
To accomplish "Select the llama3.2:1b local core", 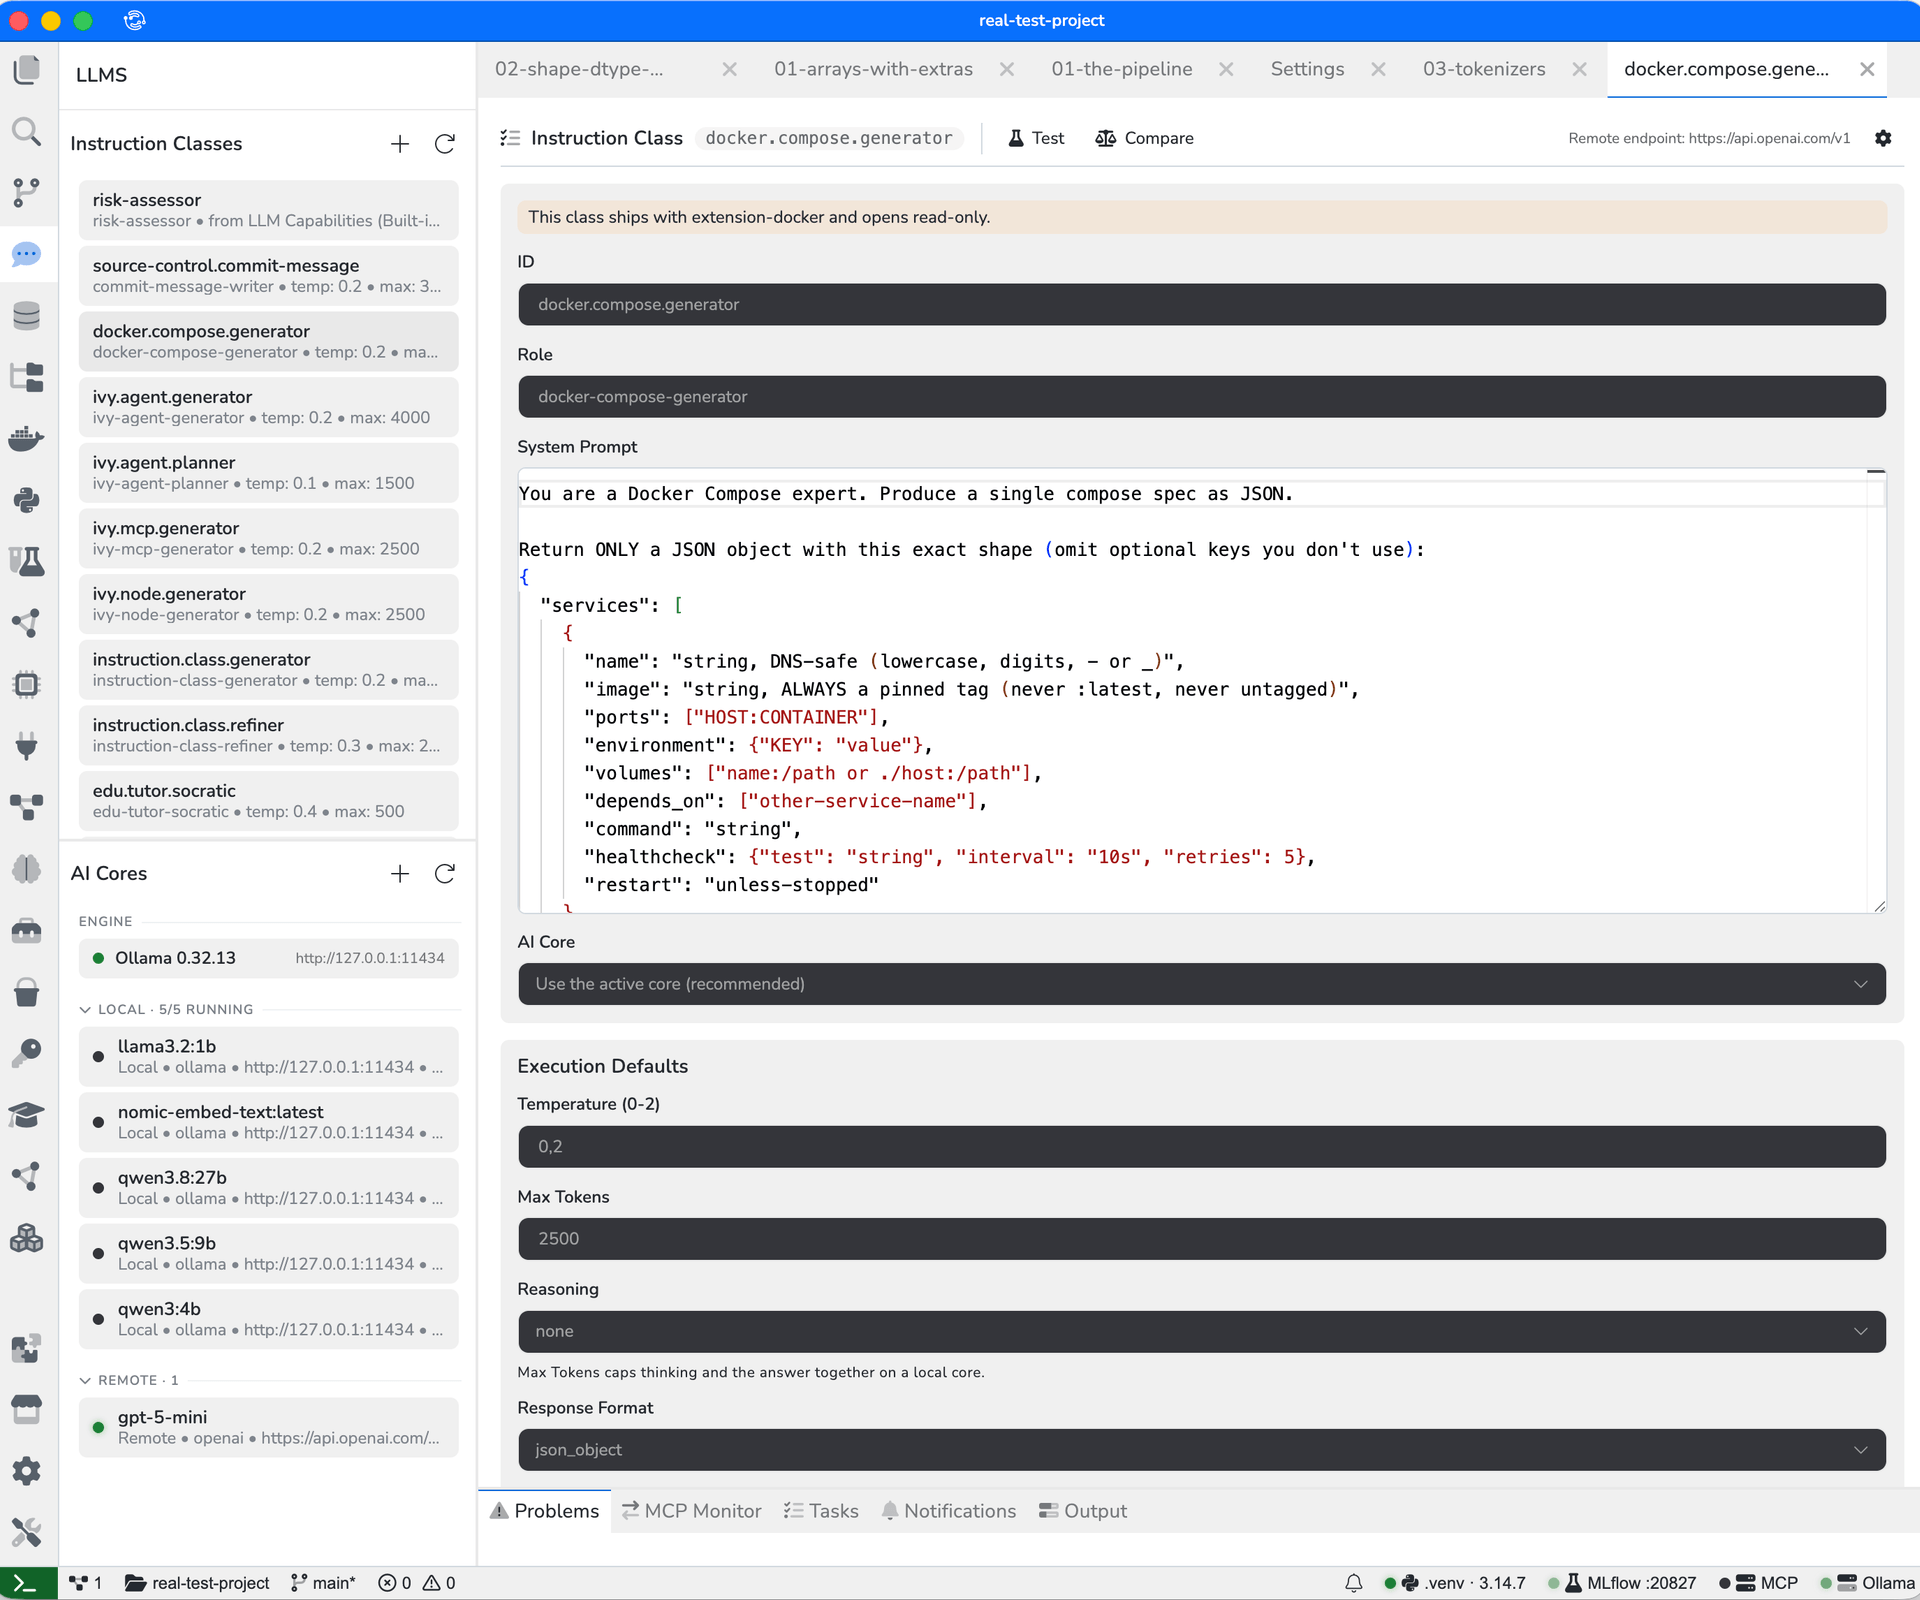I will [268, 1057].
